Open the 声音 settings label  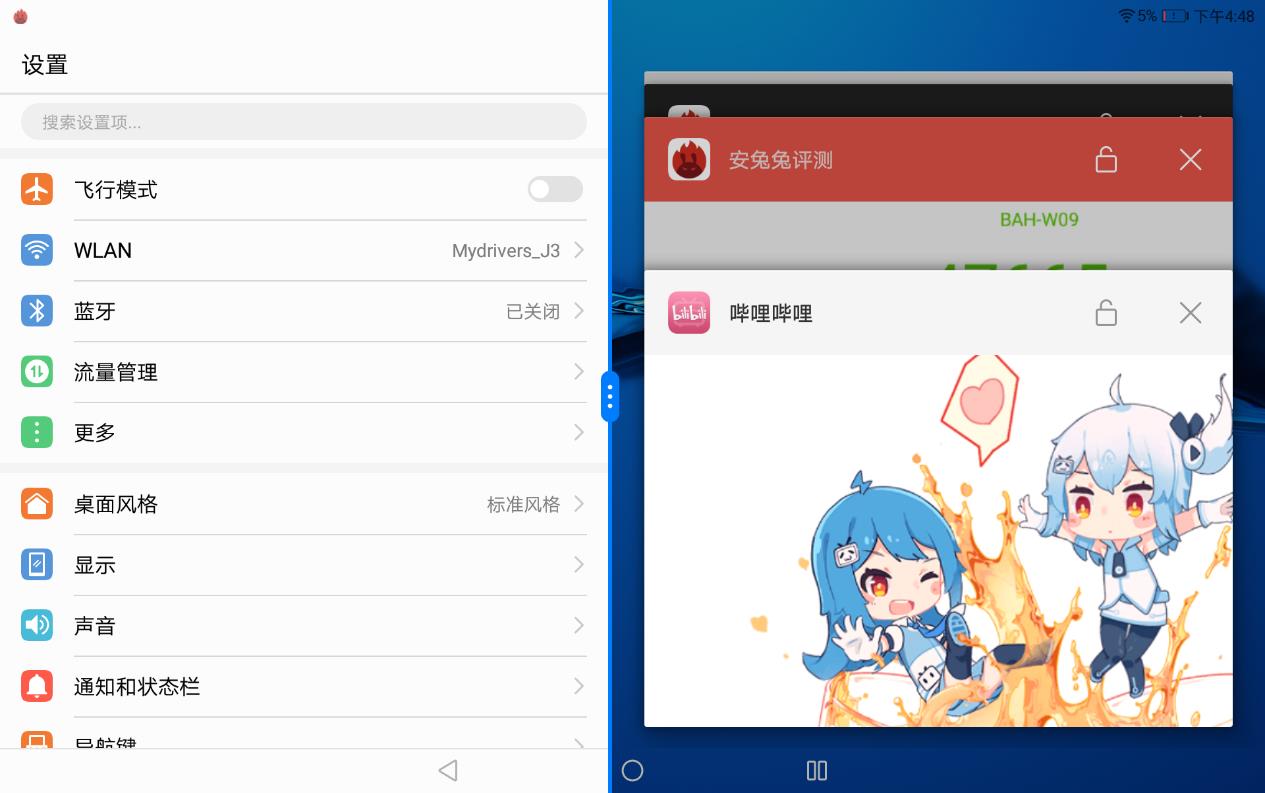tap(95, 626)
